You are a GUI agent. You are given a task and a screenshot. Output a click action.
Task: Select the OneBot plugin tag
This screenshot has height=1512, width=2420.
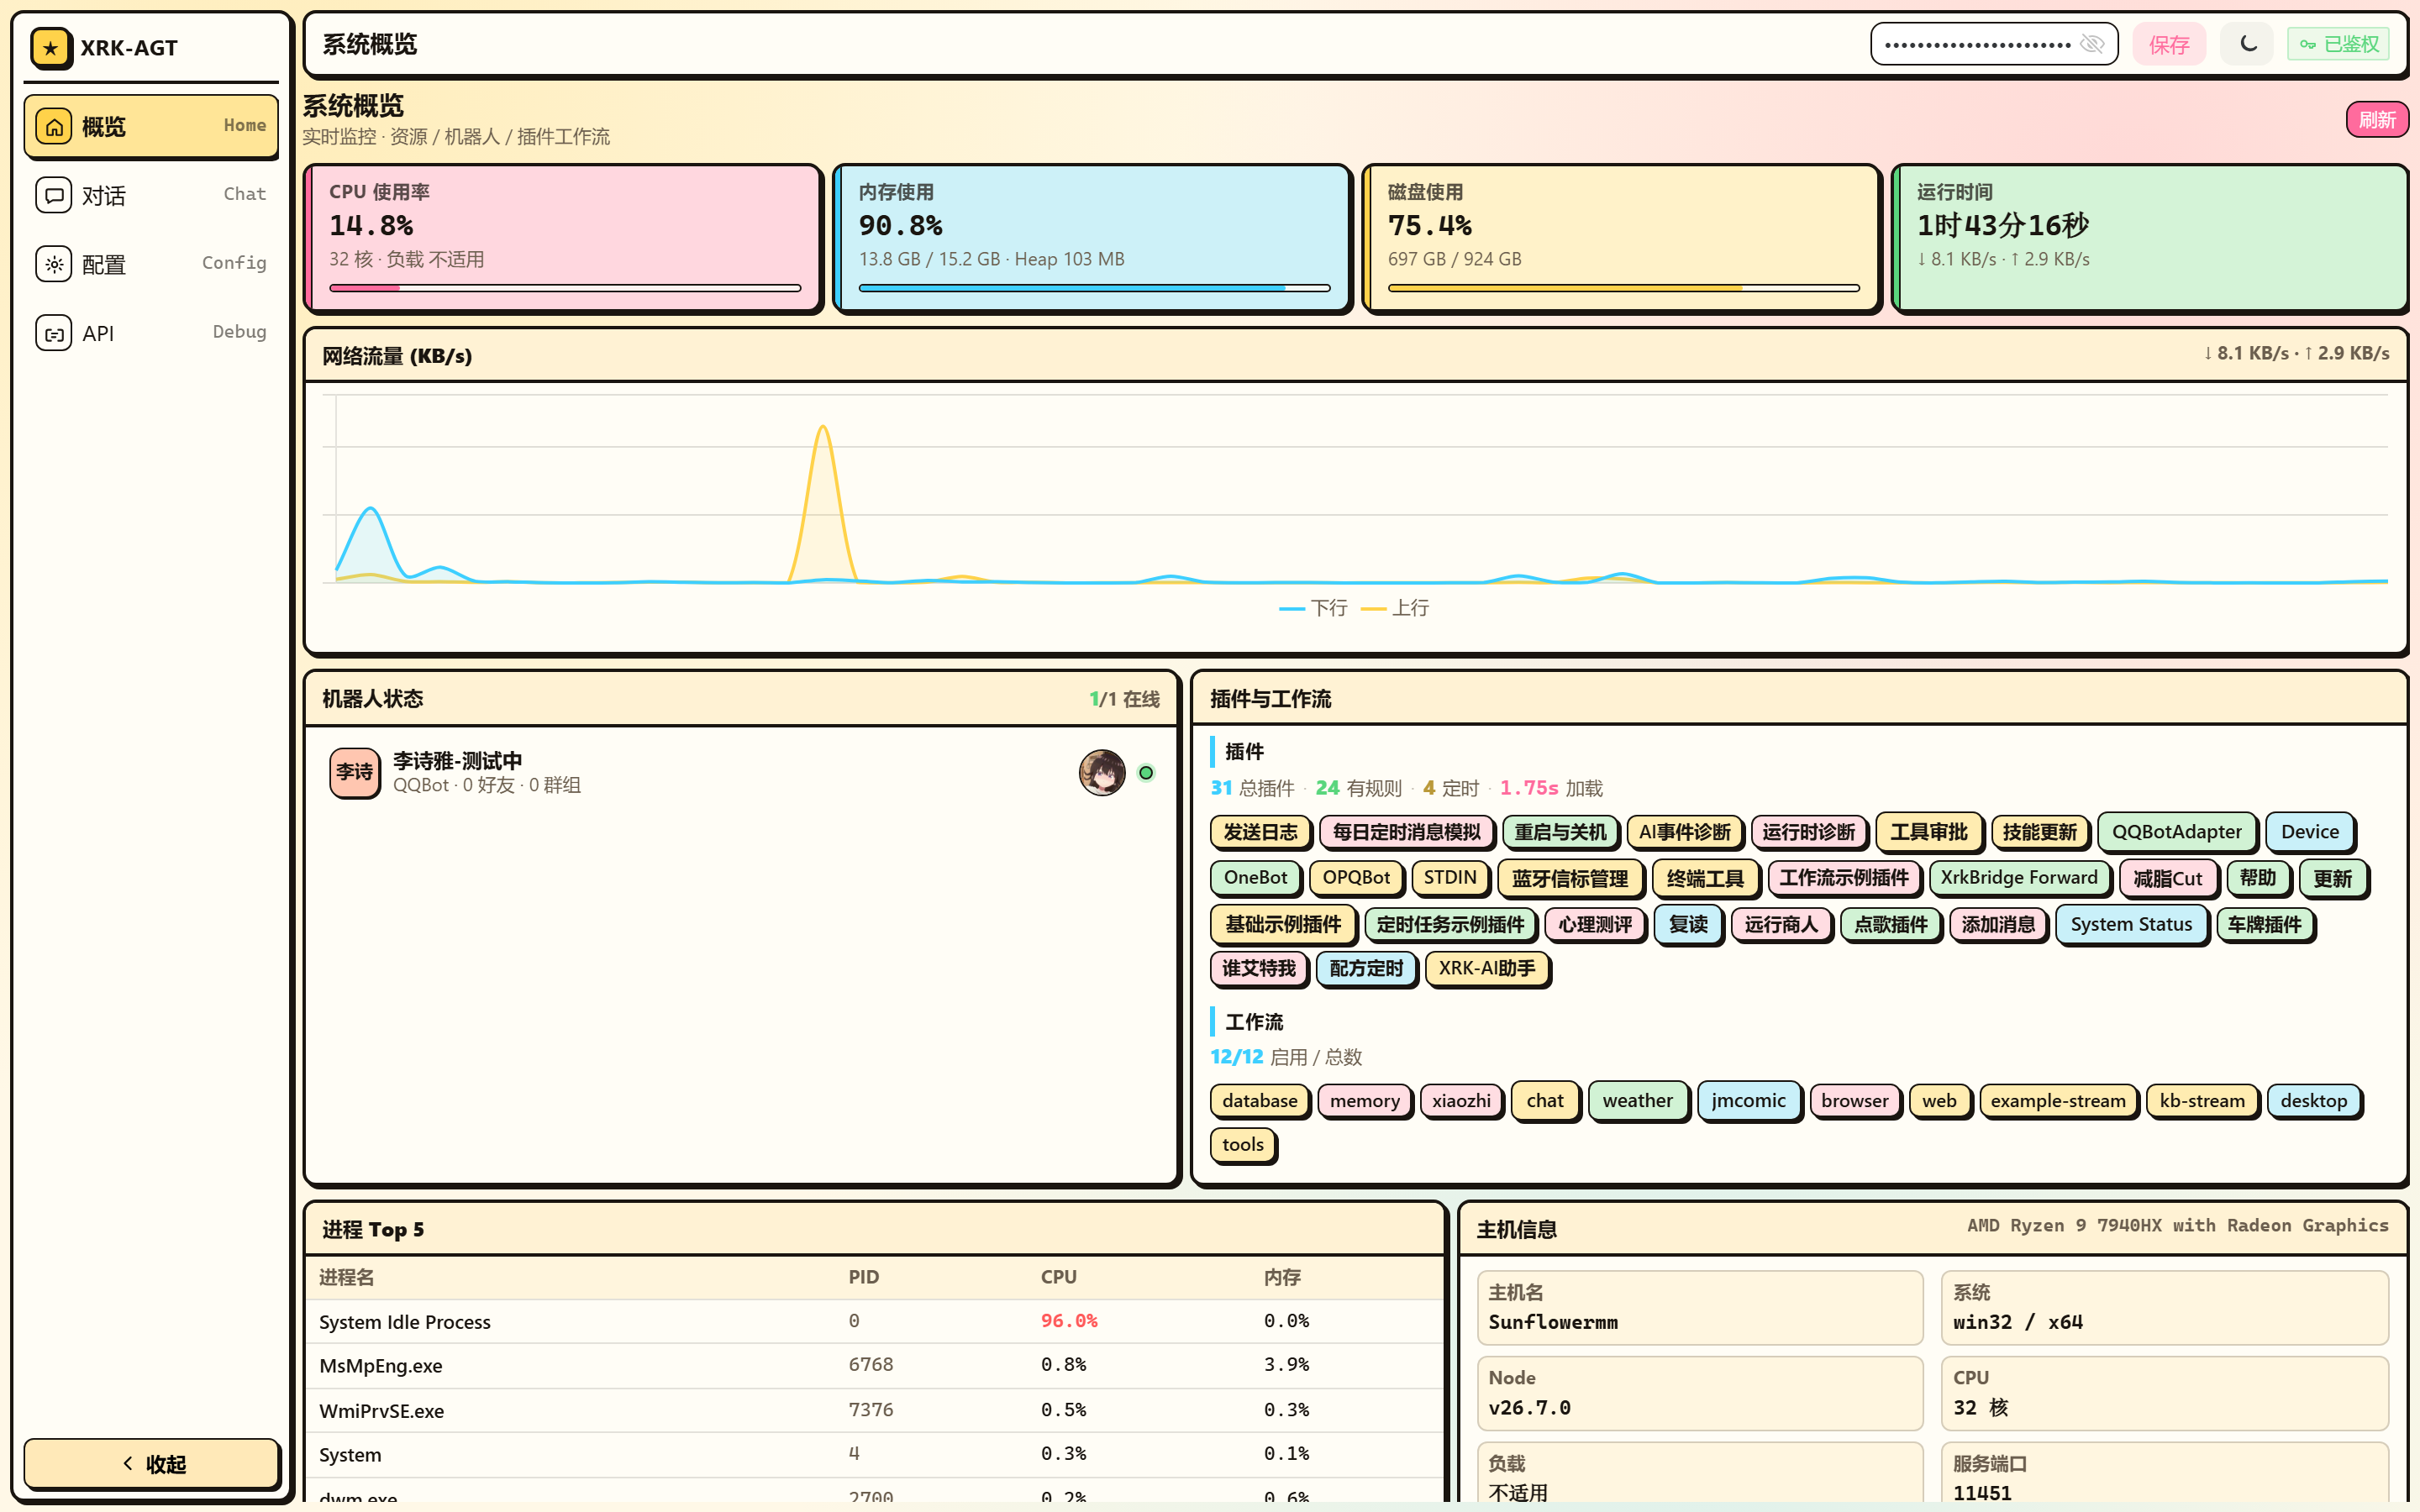tap(1256, 878)
